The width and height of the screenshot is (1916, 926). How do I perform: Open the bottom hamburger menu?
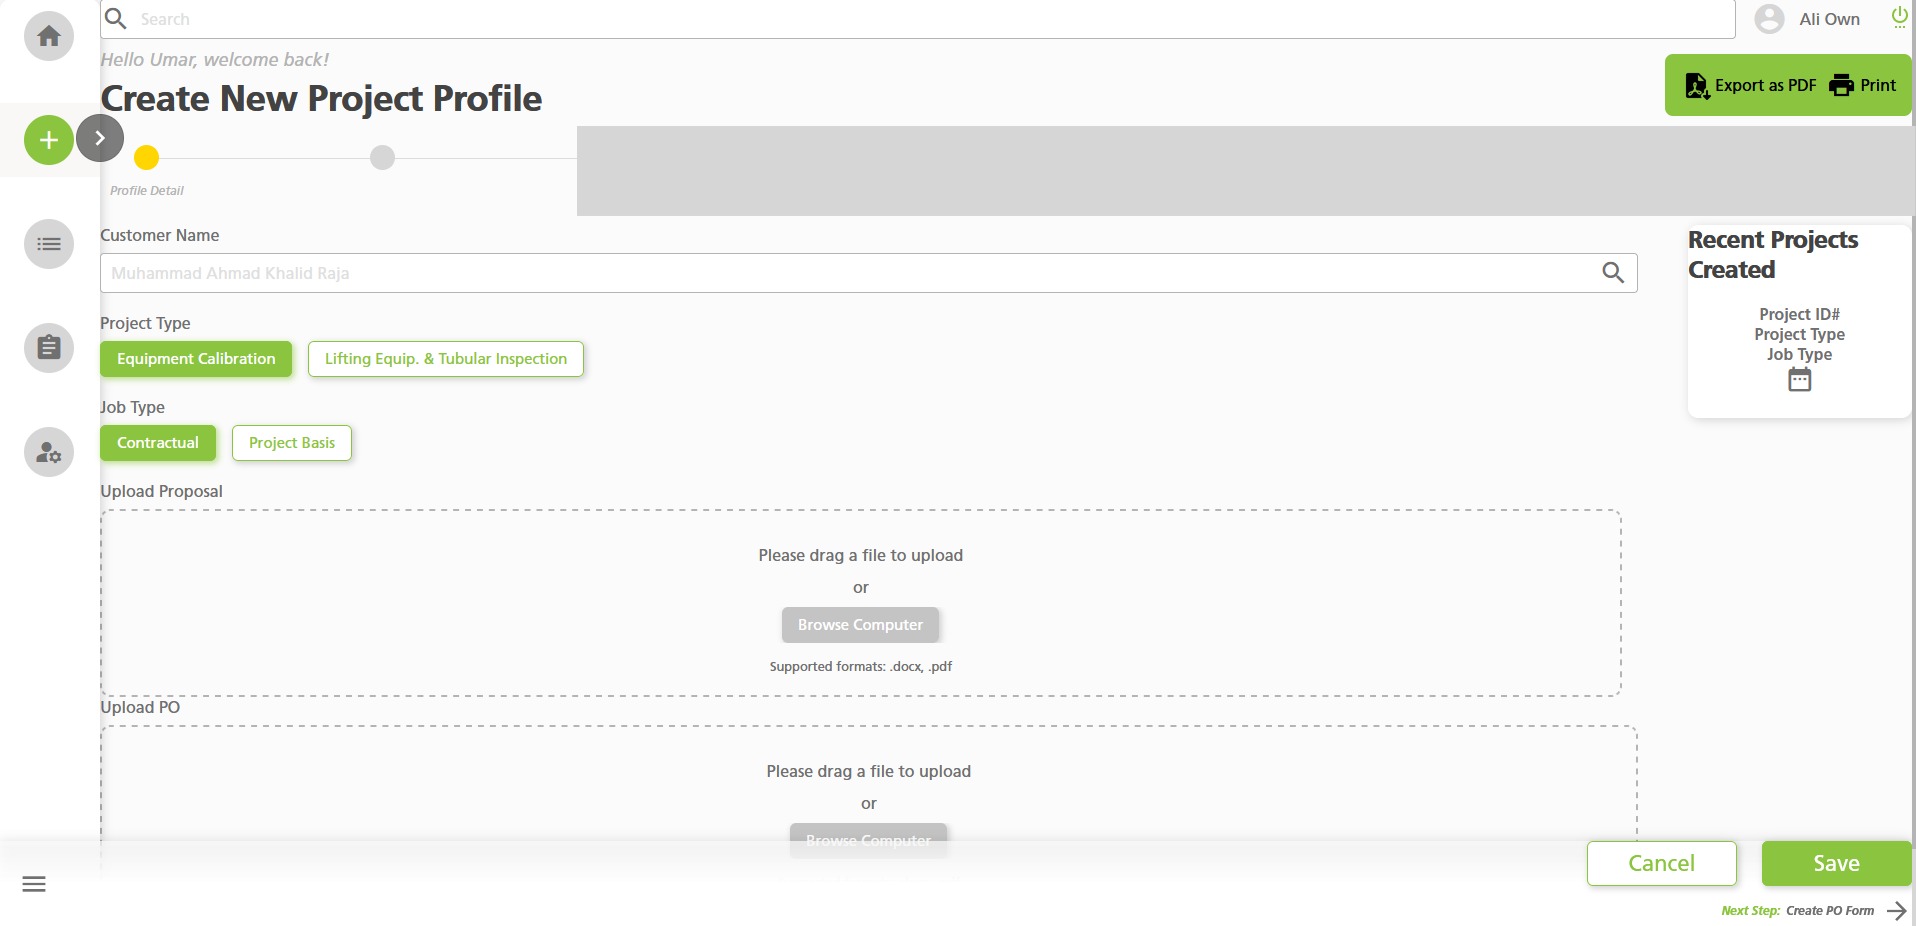pos(33,884)
